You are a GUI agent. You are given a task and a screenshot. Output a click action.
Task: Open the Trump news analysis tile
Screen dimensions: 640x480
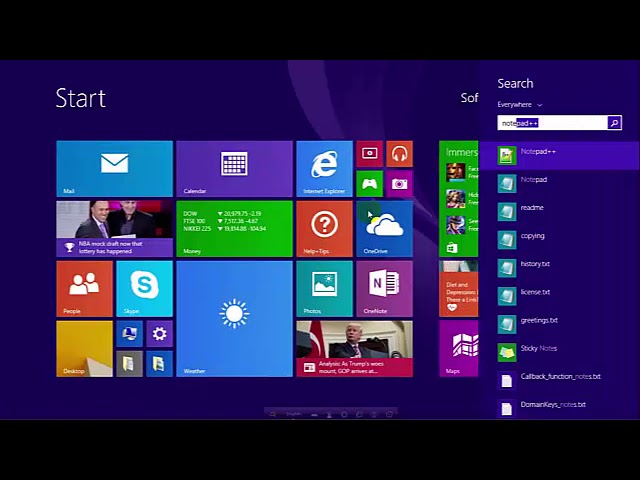click(354, 349)
